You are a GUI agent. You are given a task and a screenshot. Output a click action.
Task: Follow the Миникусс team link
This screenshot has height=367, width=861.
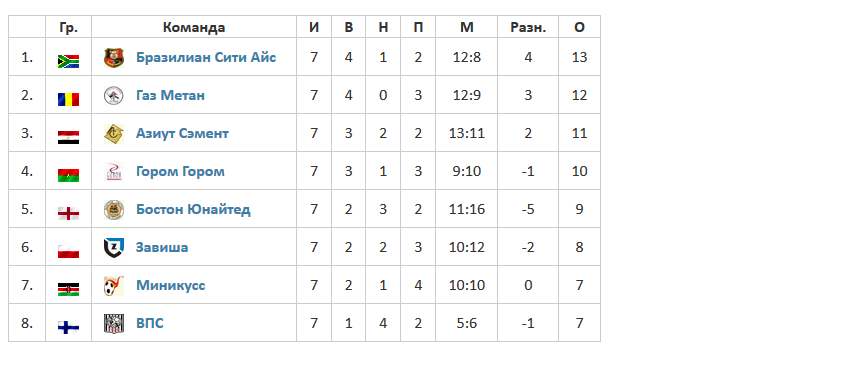[171, 285]
